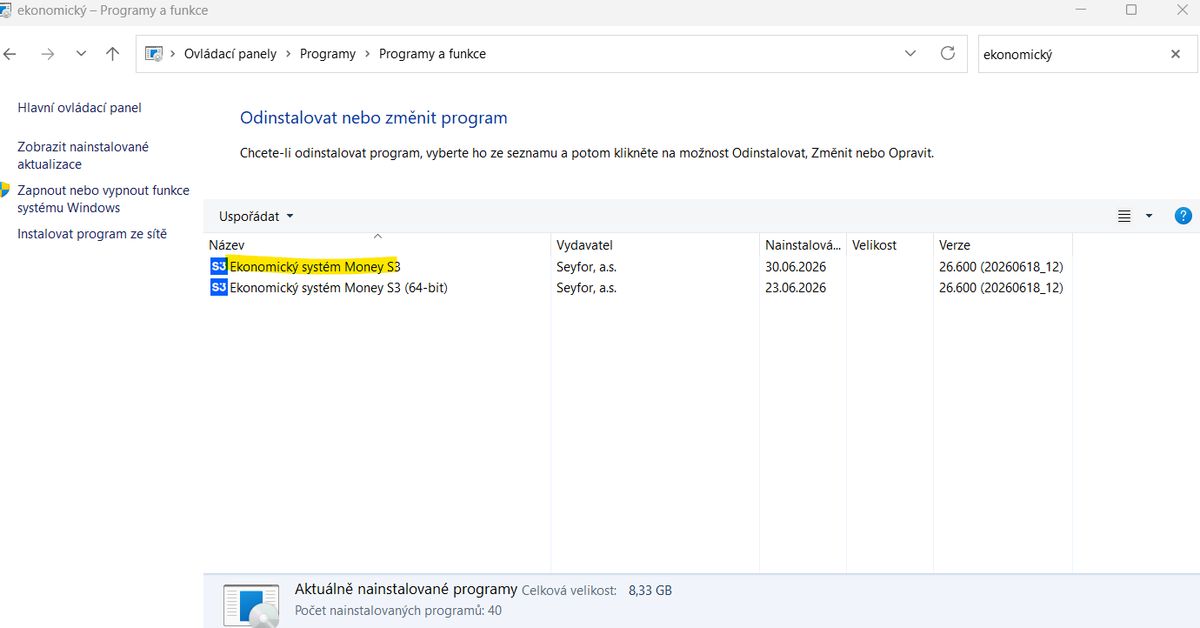Open Programy breadcrumb

pyautogui.click(x=327, y=54)
